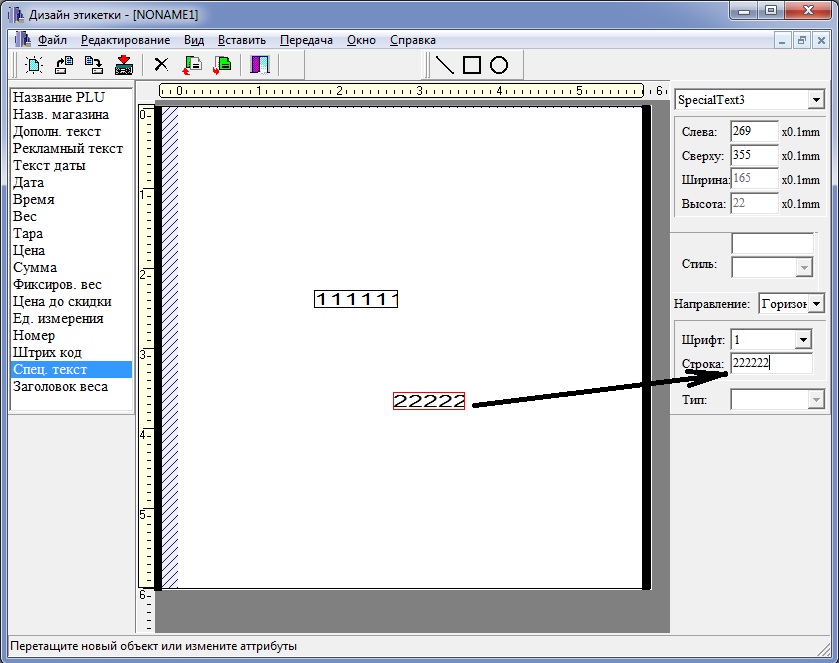The width and height of the screenshot is (839, 663).
Task: Open the Передача menu
Action: click(306, 40)
